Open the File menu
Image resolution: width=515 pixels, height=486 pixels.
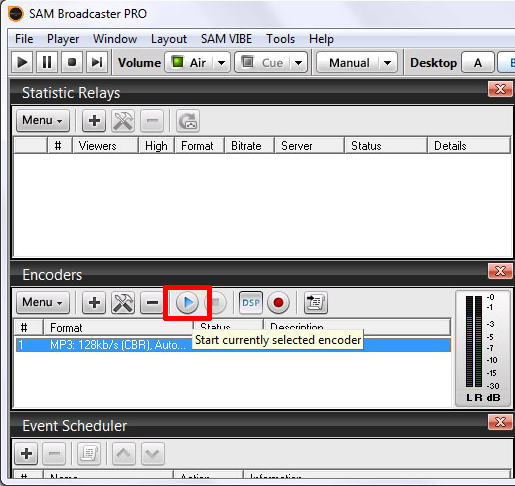pos(24,39)
